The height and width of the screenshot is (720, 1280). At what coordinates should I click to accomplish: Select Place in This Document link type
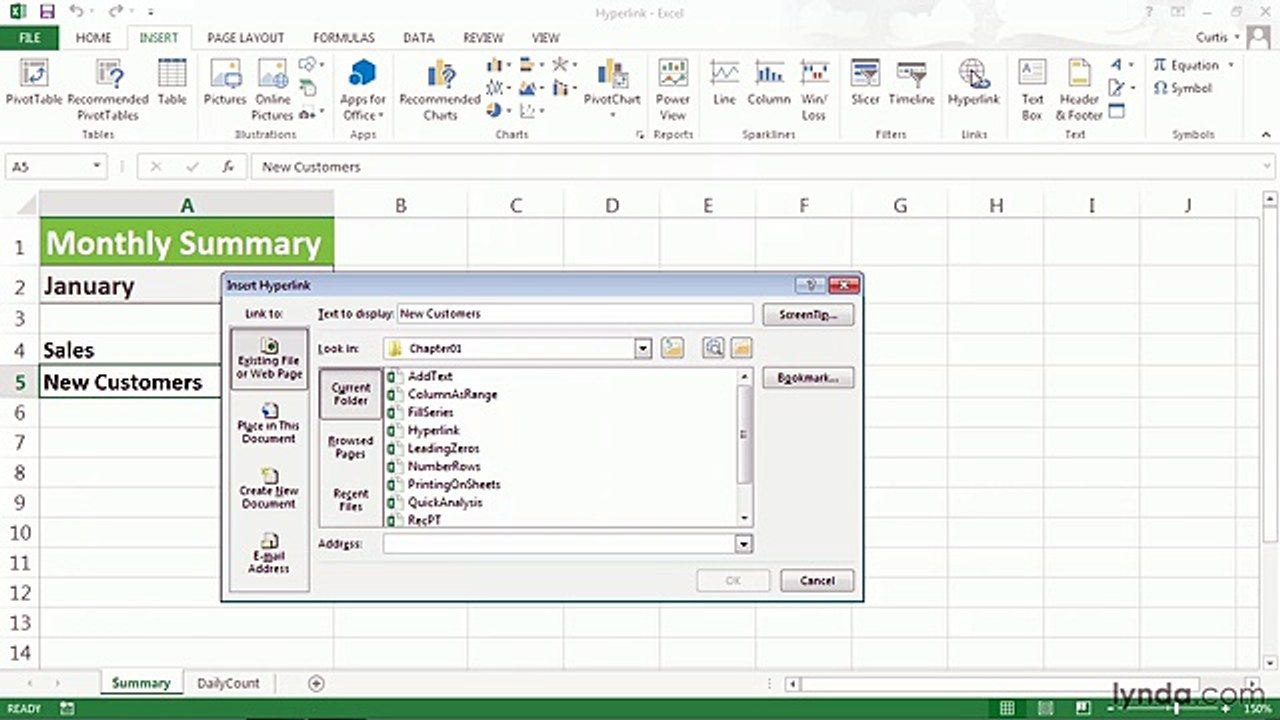[268, 422]
